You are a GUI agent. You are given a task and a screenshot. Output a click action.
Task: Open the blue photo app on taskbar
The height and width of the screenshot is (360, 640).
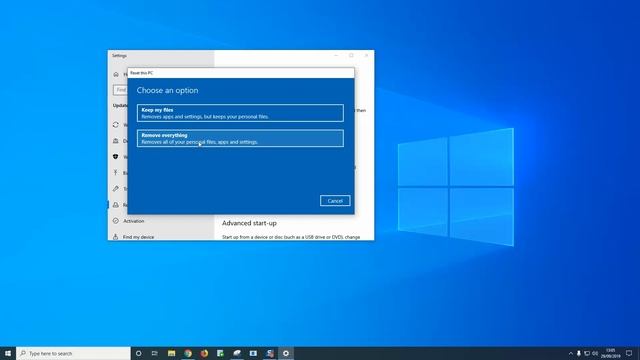253,353
